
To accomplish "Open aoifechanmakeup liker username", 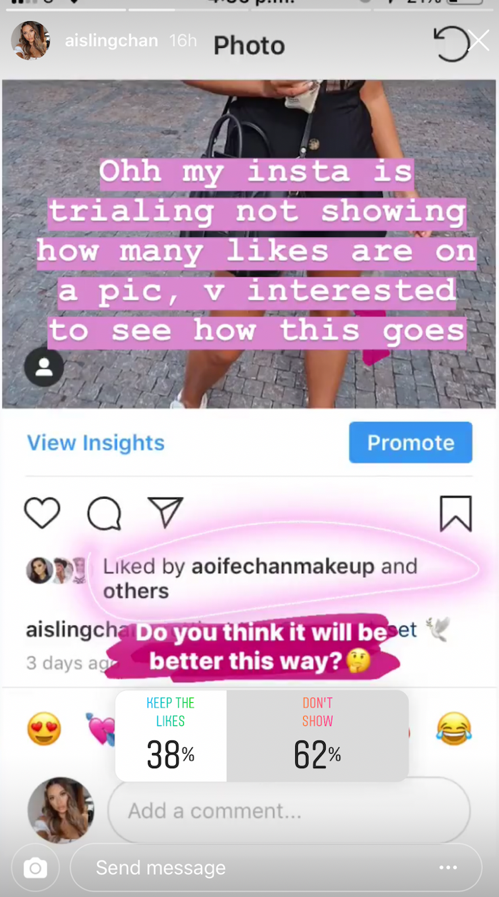I will (283, 566).
